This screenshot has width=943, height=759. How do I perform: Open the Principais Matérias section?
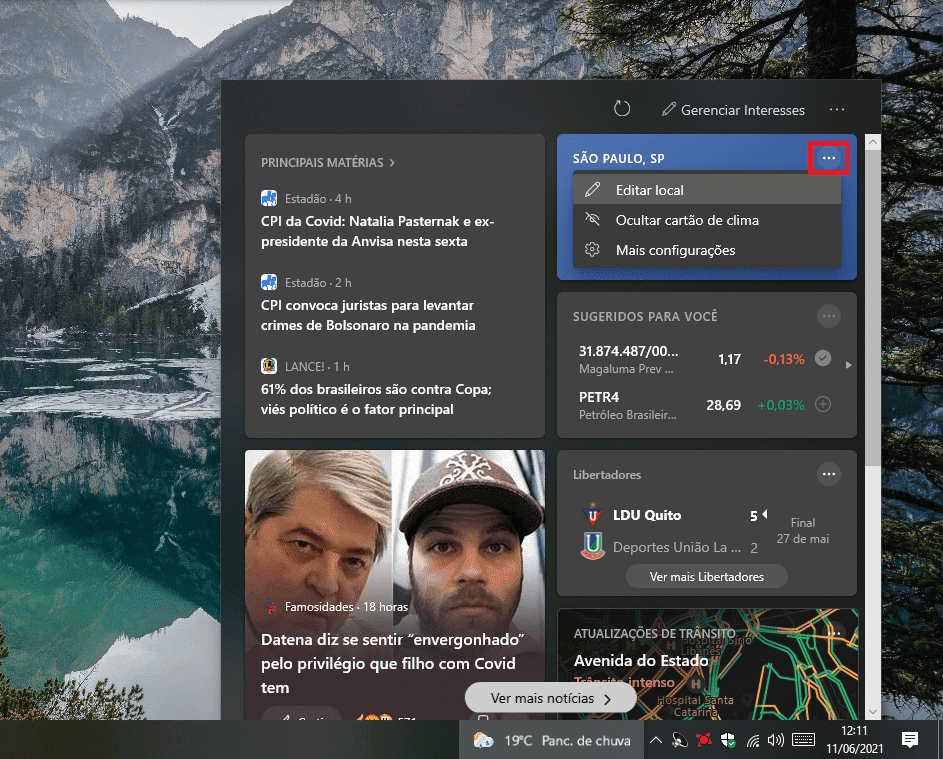click(328, 162)
